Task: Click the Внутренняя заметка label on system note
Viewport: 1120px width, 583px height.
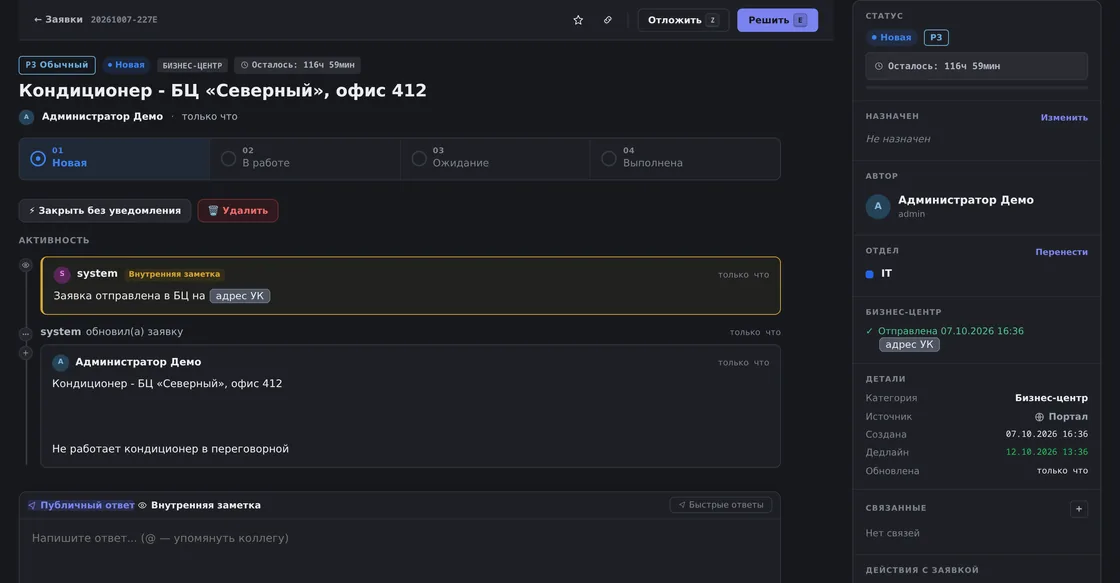Action: [174, 274]
